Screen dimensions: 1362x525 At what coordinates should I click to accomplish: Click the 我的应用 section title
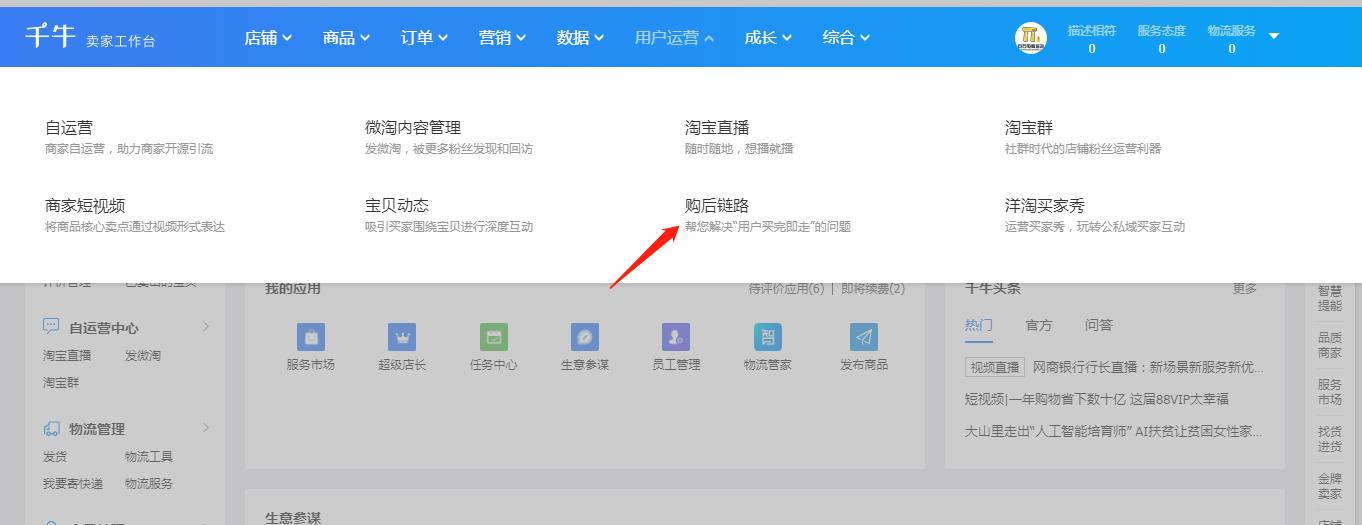[293, 289]
